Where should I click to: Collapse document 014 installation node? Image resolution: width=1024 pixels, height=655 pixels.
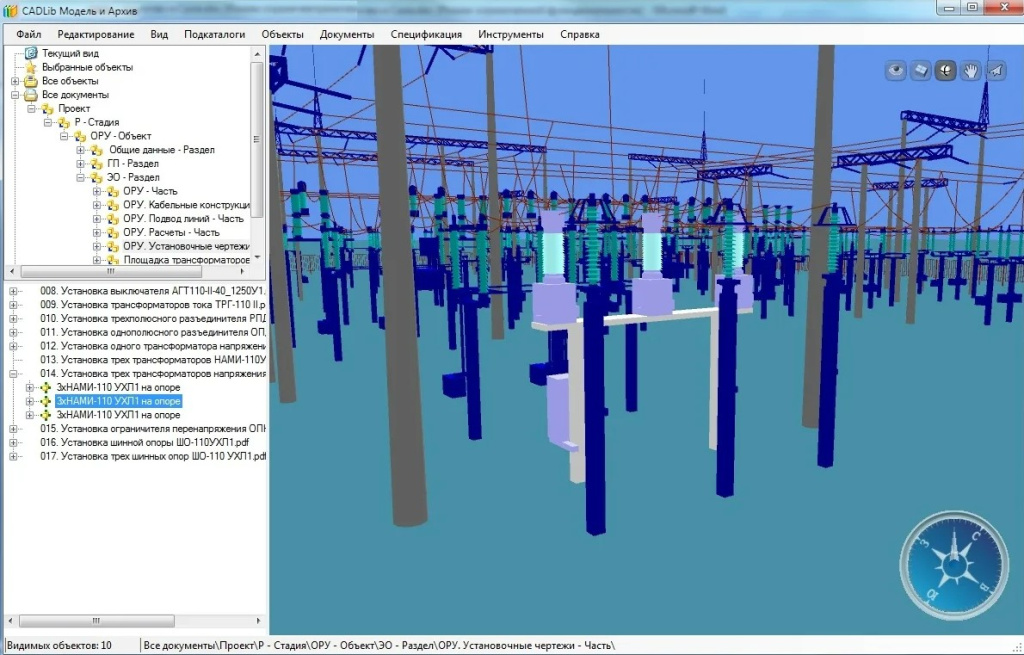[14, 374]
